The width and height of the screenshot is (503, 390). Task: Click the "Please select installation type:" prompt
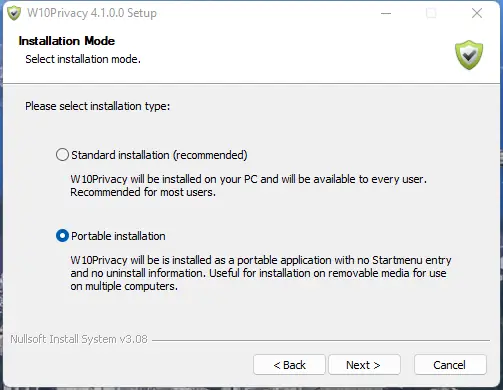point(98,106)
